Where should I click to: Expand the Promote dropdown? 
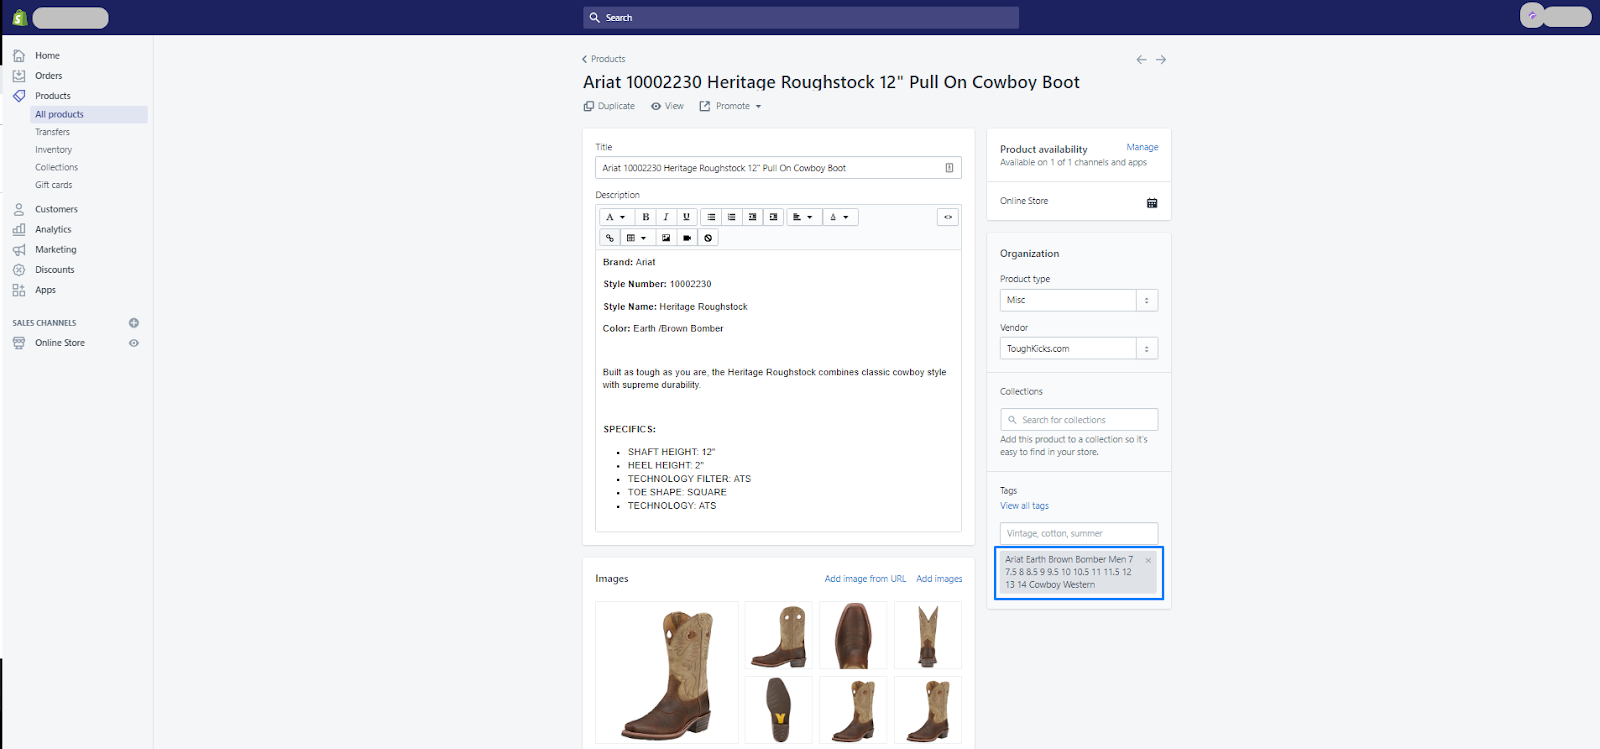pyautogui.click(x=730, y=106)
